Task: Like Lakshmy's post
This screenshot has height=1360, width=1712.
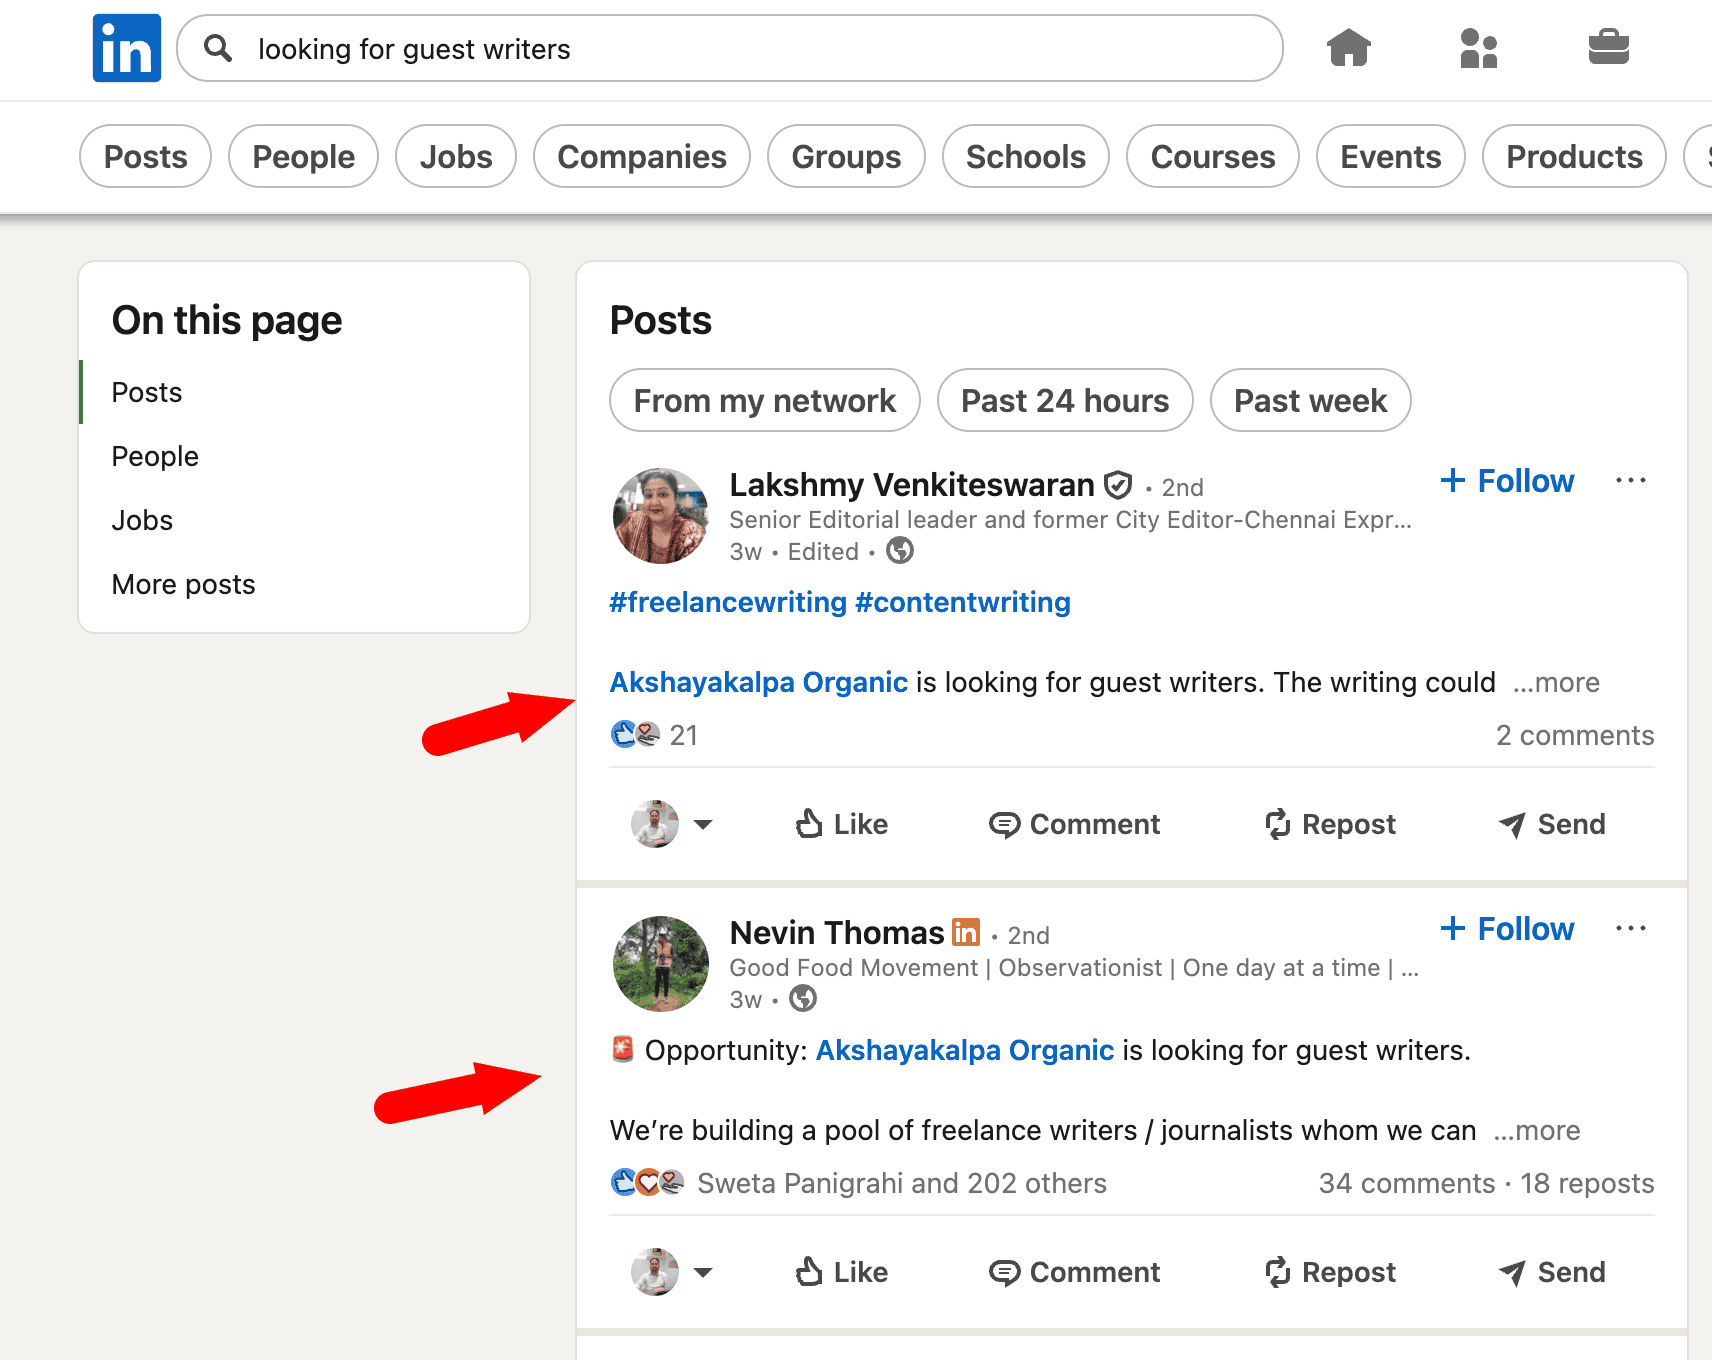Action: click(x=841, y=824)
